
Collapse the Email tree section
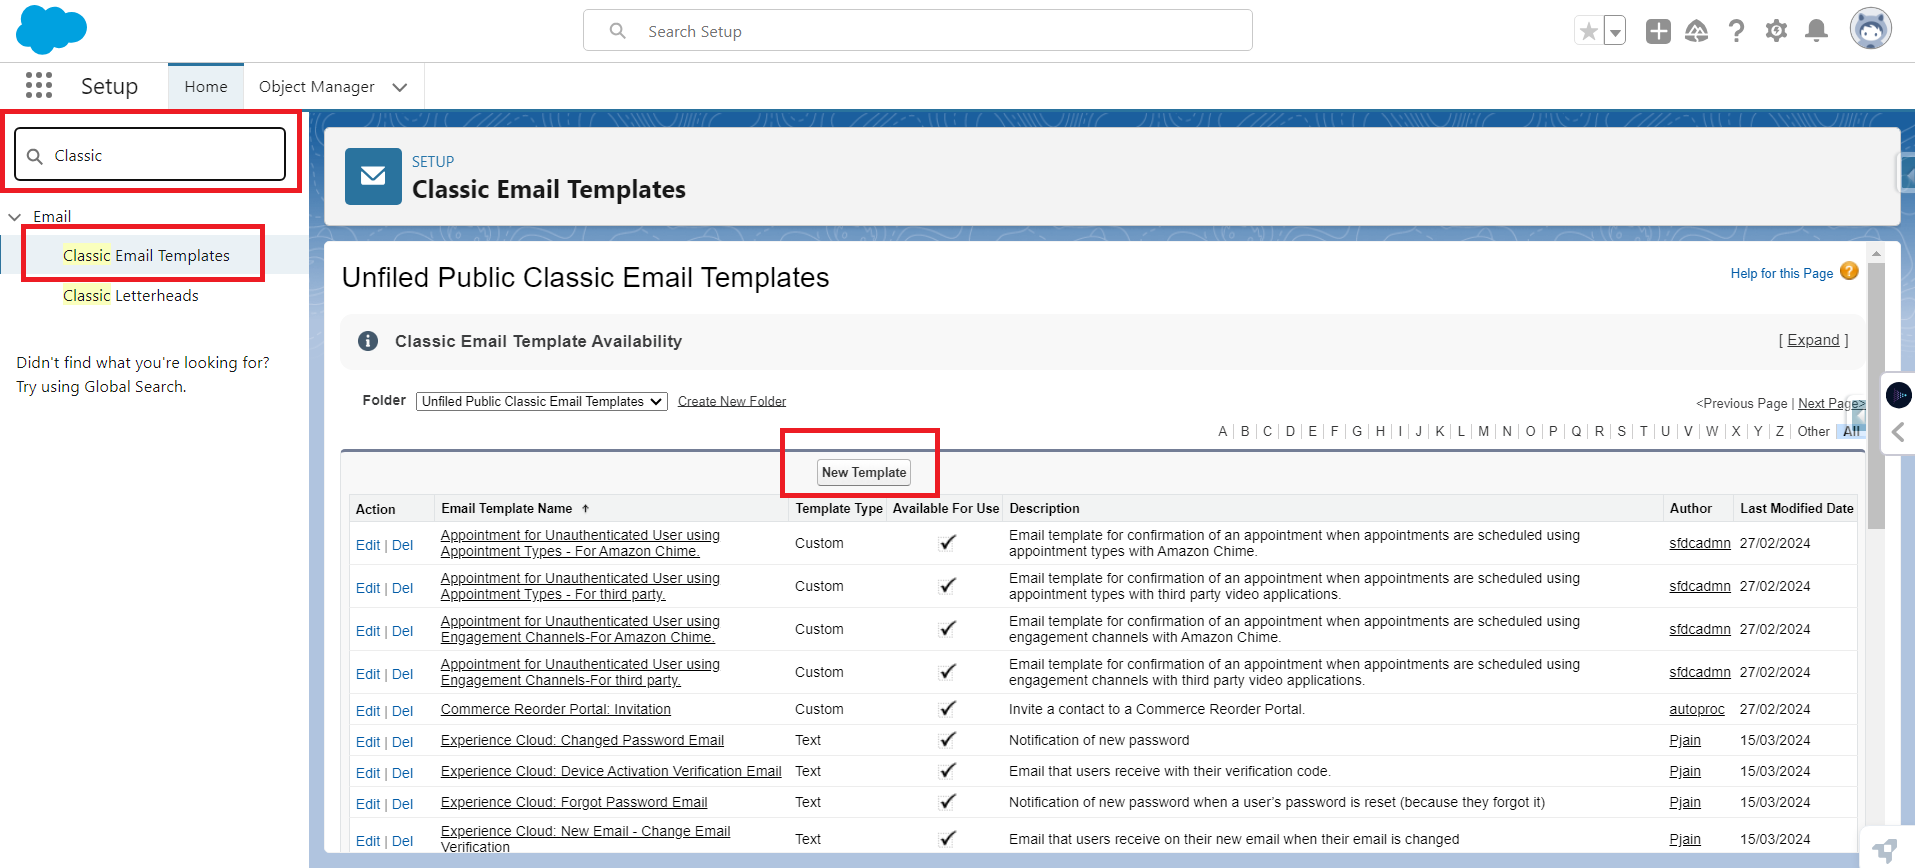point(15,216)
